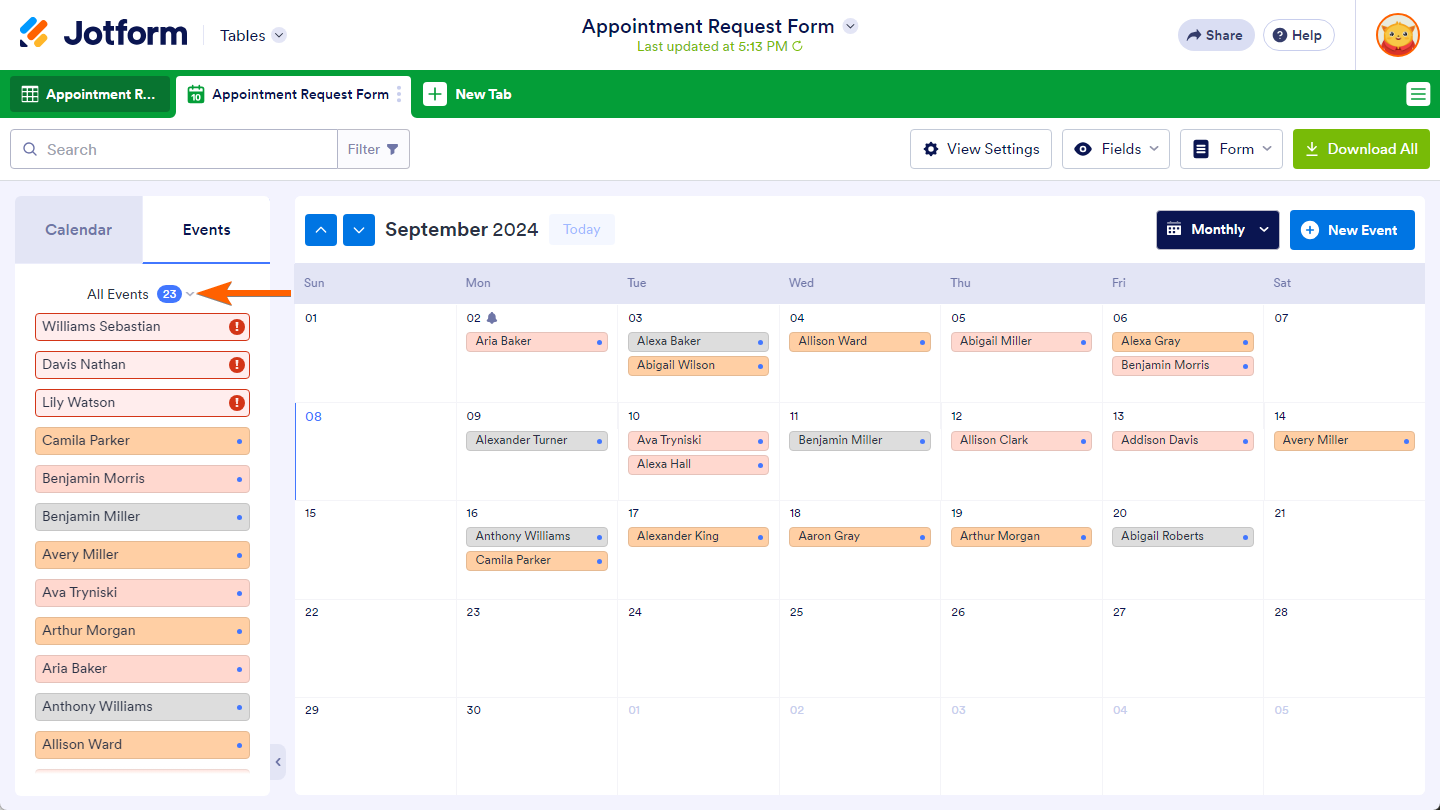Switch to the Calendar side tab
This screenshot has height=810, width=1440.
(79, 230)
